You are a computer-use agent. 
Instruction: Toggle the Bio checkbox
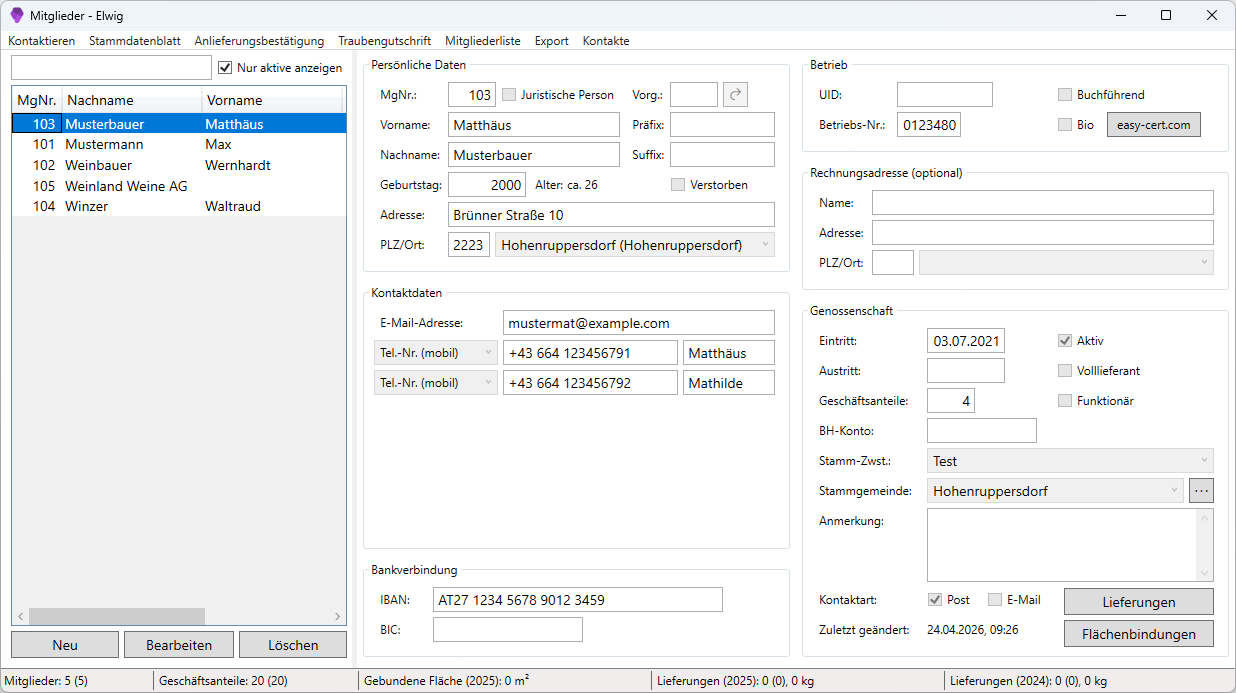[1065, 125]
